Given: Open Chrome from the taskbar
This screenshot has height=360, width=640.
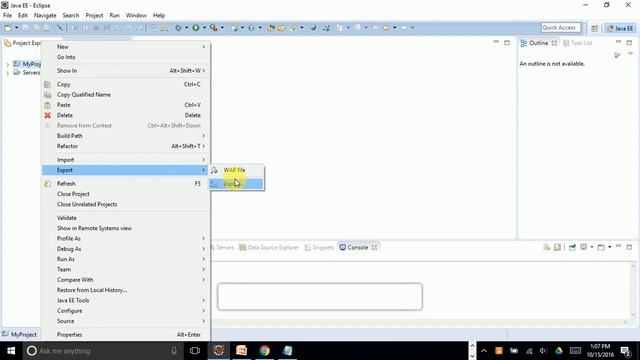Looking at the screenshot, I should pos(264,351).
